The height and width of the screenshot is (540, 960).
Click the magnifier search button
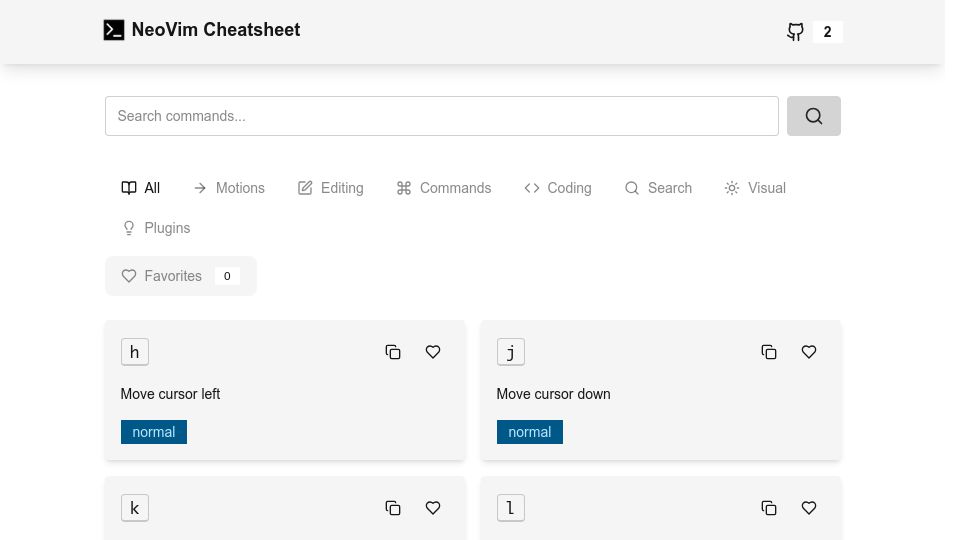813,116
